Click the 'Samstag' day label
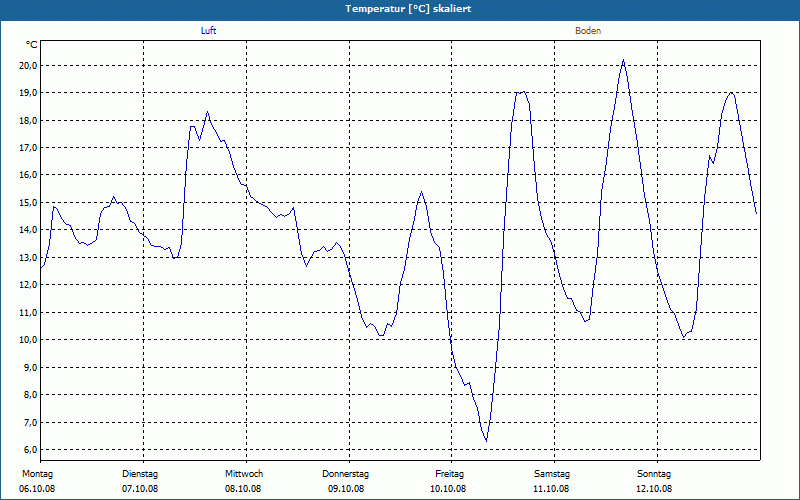 coord(552,474)
